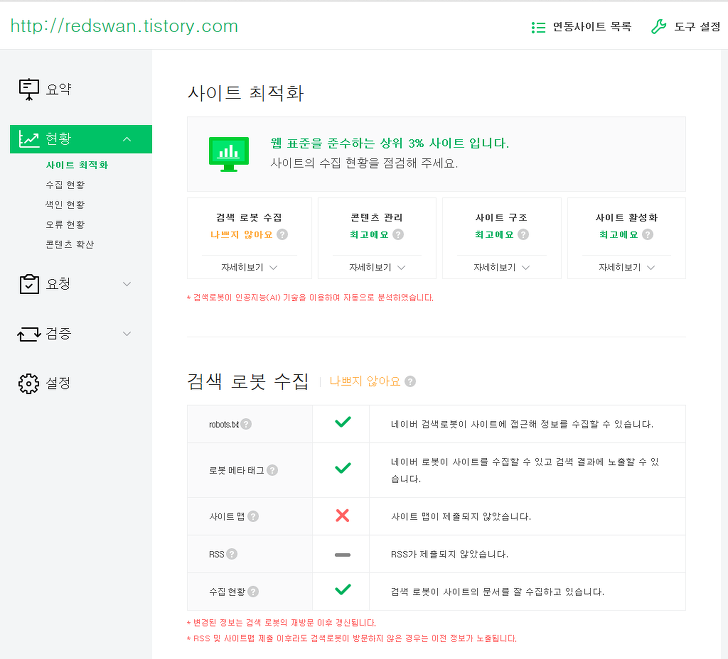Click help icon next to 수집 현황 row

[x=253, y=592]
